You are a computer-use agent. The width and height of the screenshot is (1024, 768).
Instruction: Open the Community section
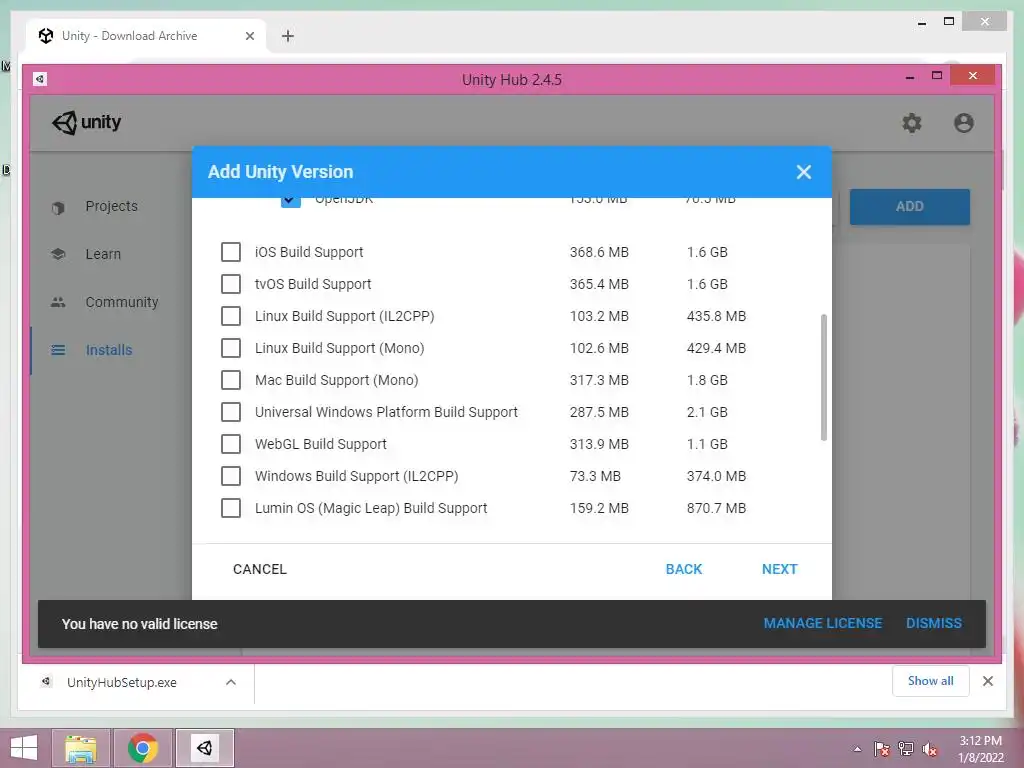(121, 302)
